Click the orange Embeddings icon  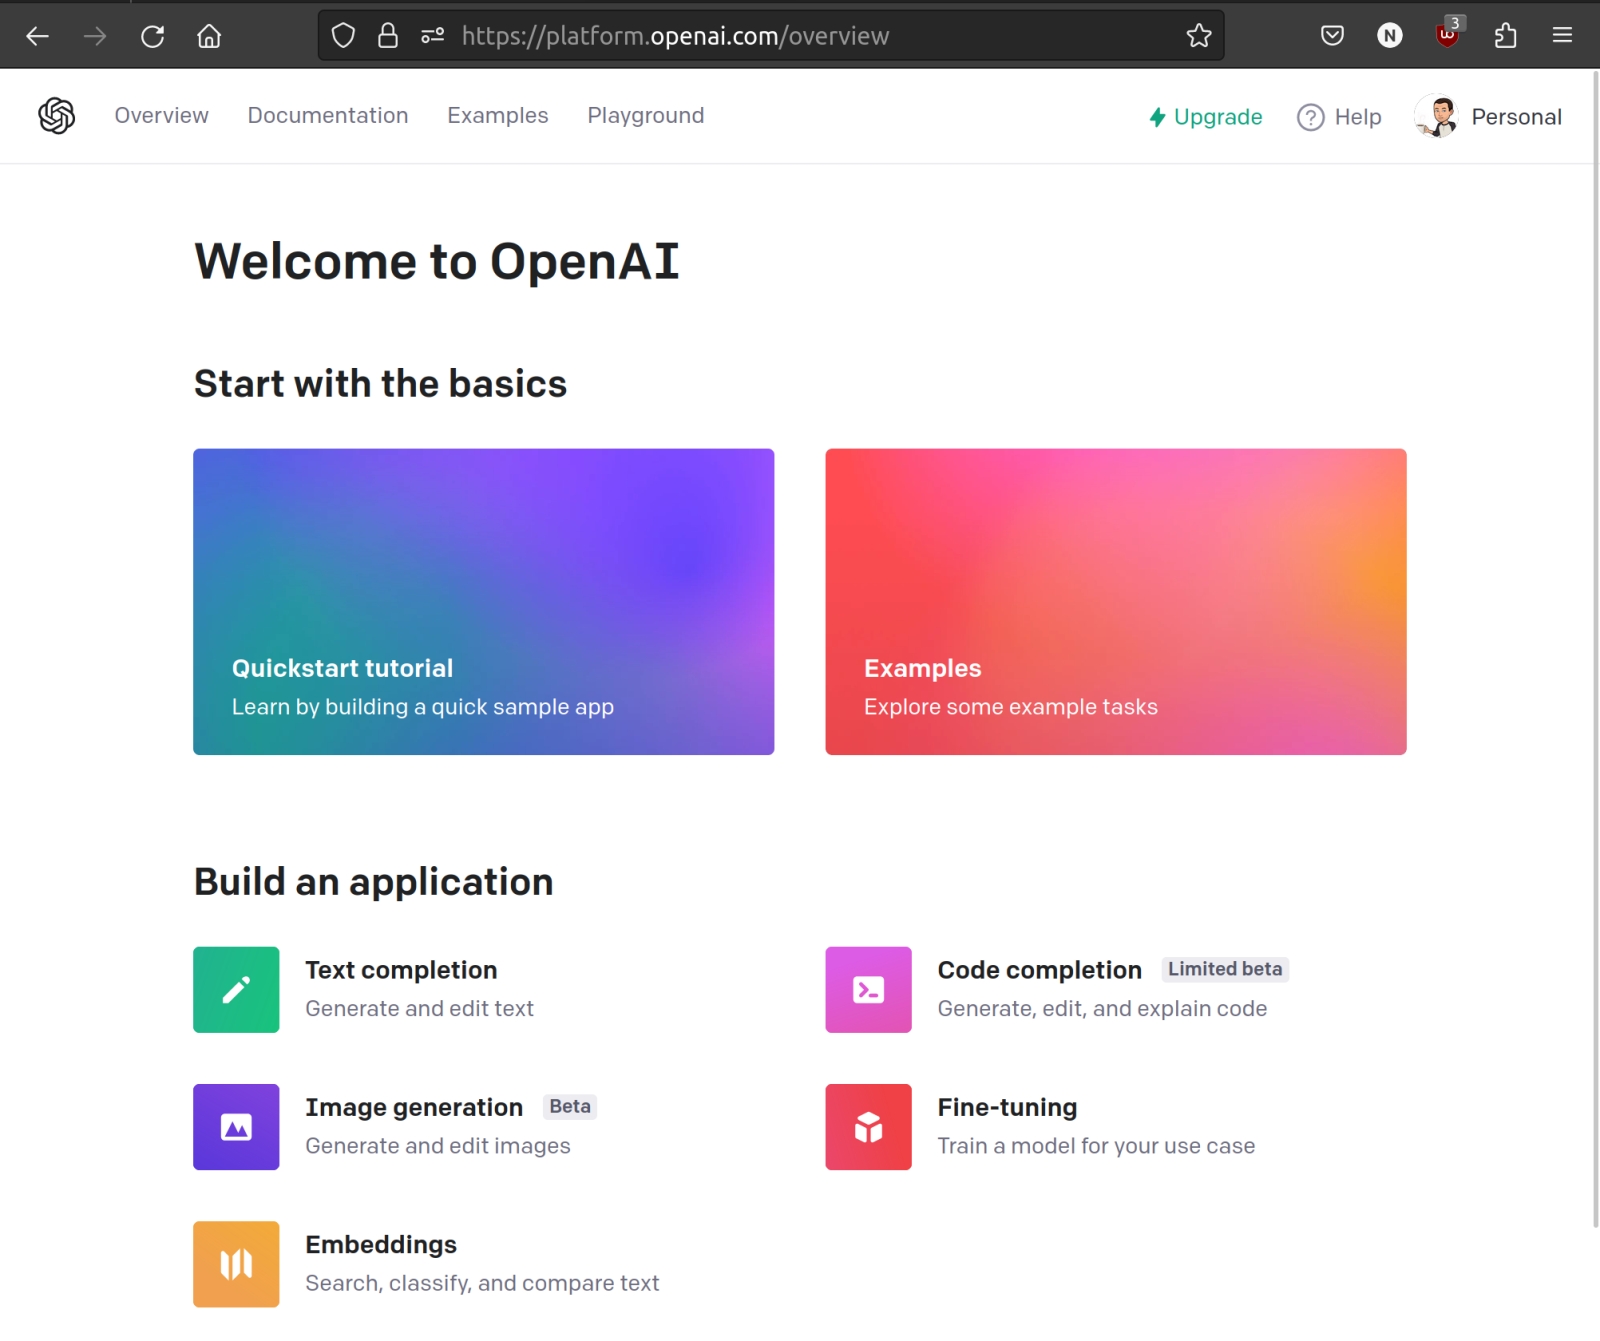pos(236,1264)
